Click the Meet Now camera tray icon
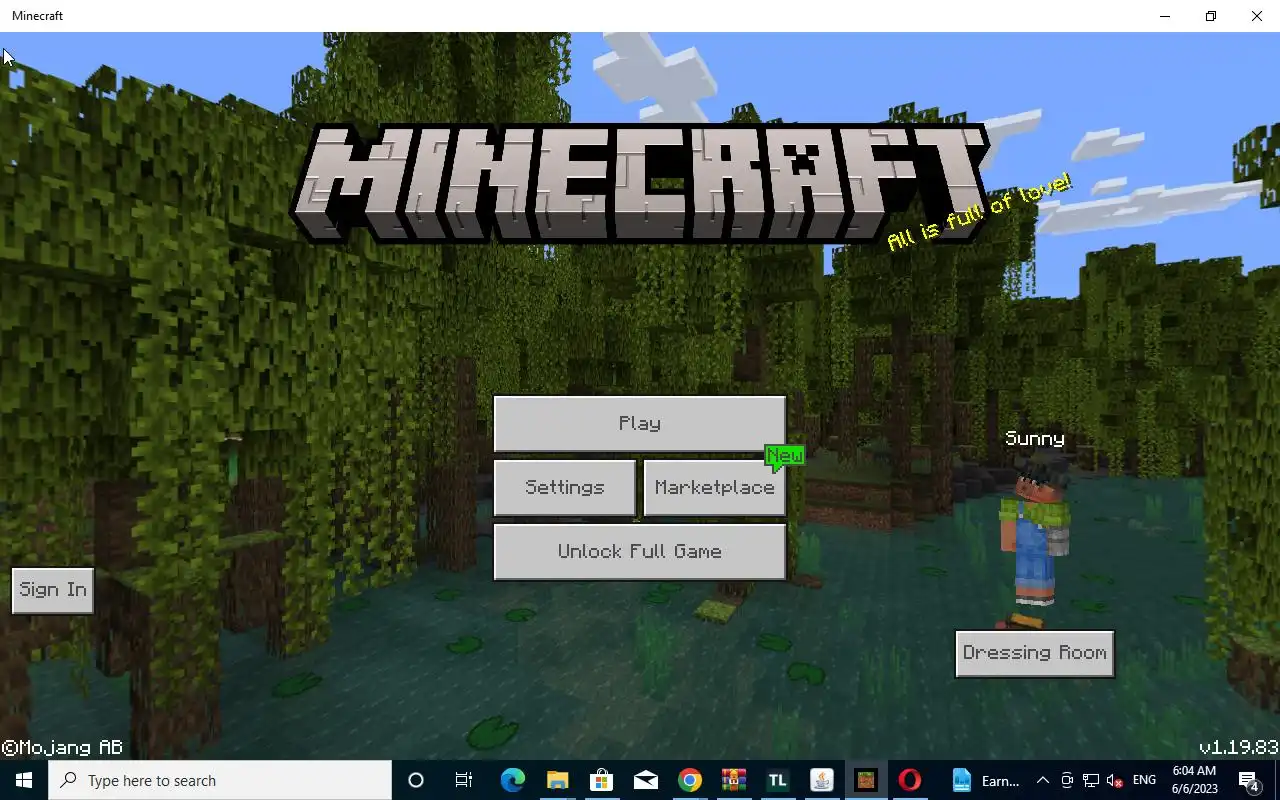Viewport: 1280px width, 800px height. click(x=1067, y=780)
